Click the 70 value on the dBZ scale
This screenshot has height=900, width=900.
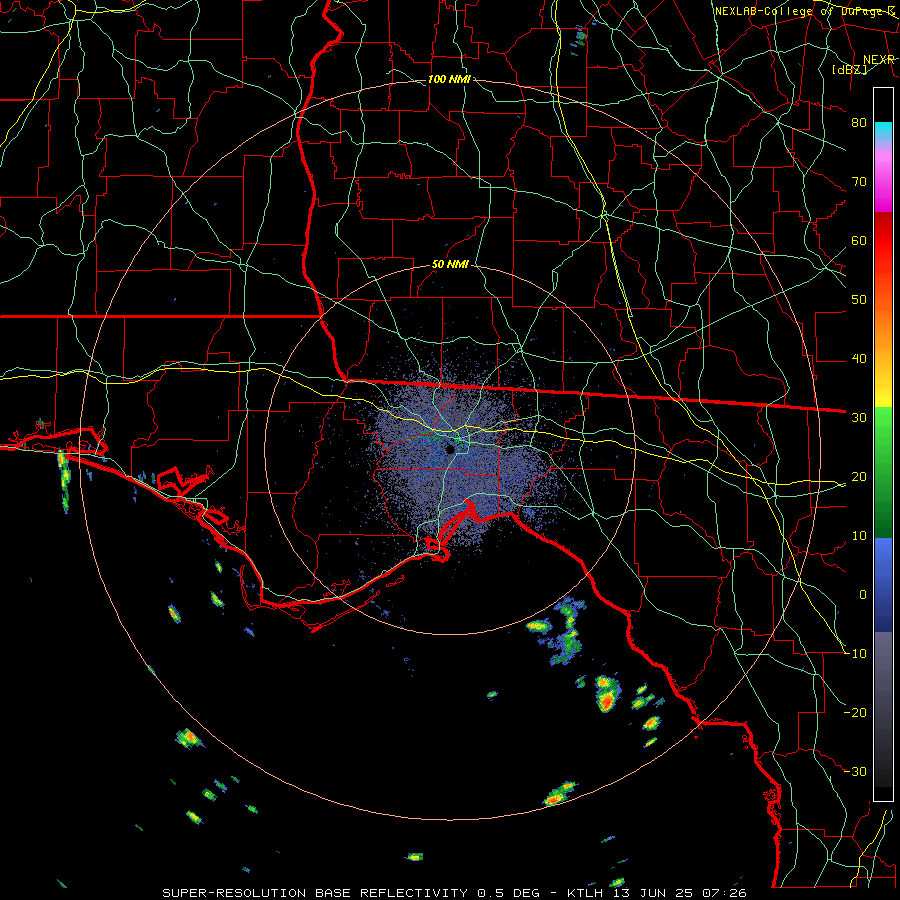click(x=859, y=182)
